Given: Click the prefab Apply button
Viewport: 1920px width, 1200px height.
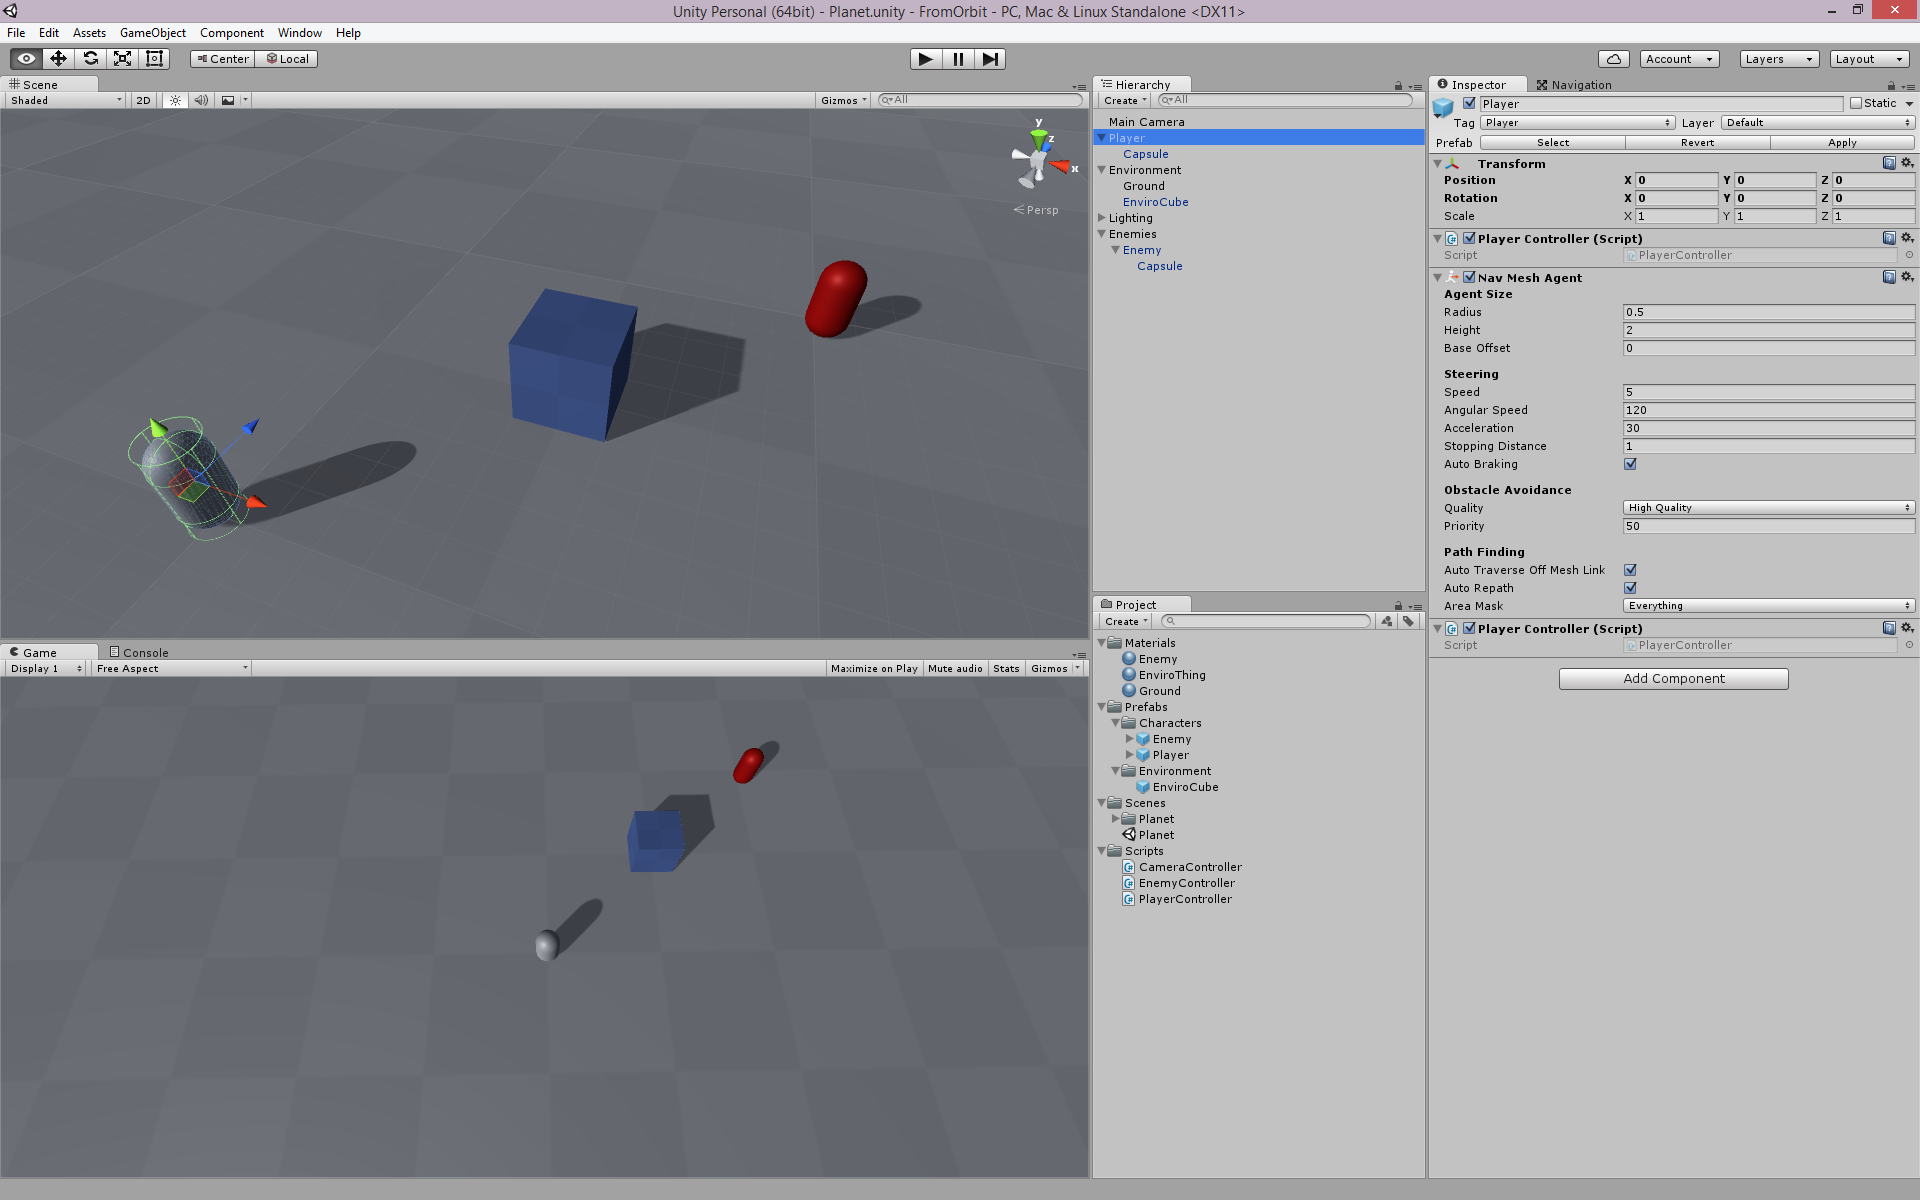Looking at the screenshot, I should pos(1841,143).
